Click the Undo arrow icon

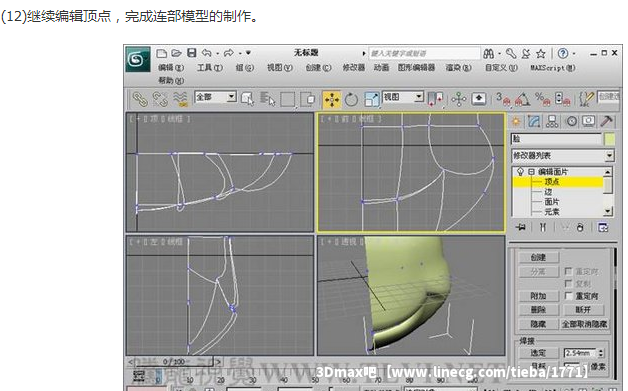[206, 53]
